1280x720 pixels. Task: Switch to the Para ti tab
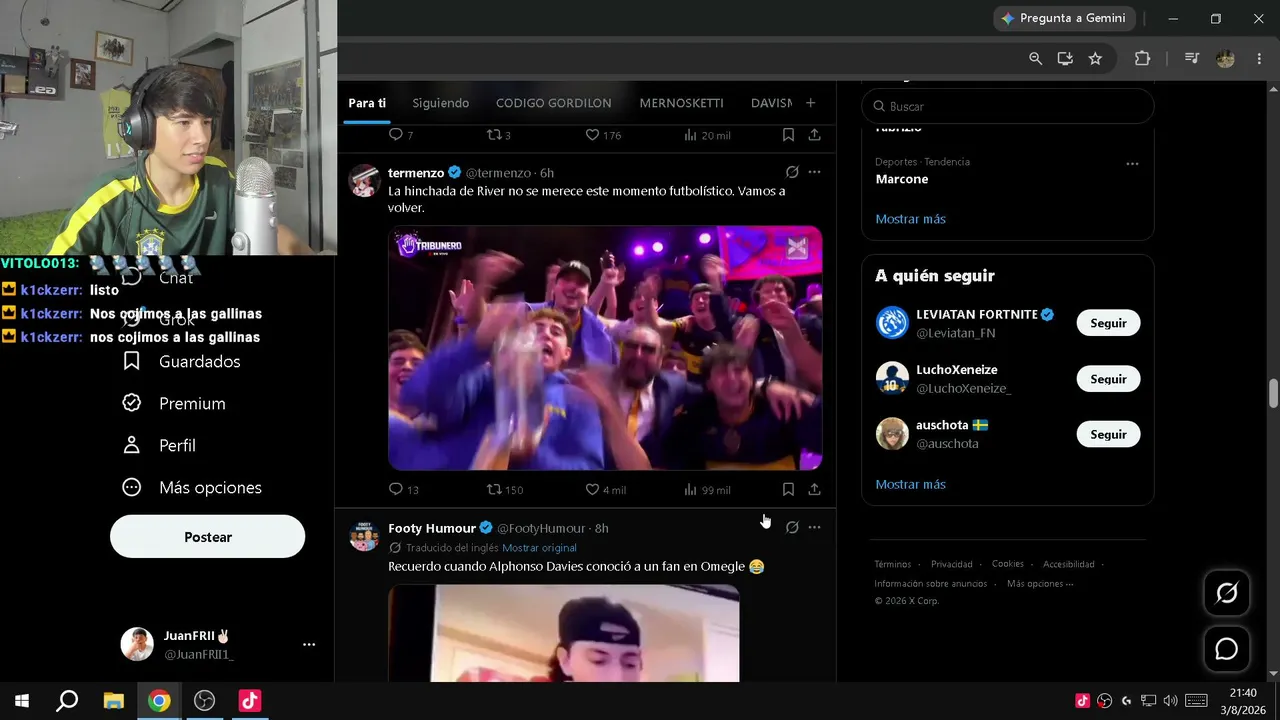pyautogui.click(x=367, y=103)
